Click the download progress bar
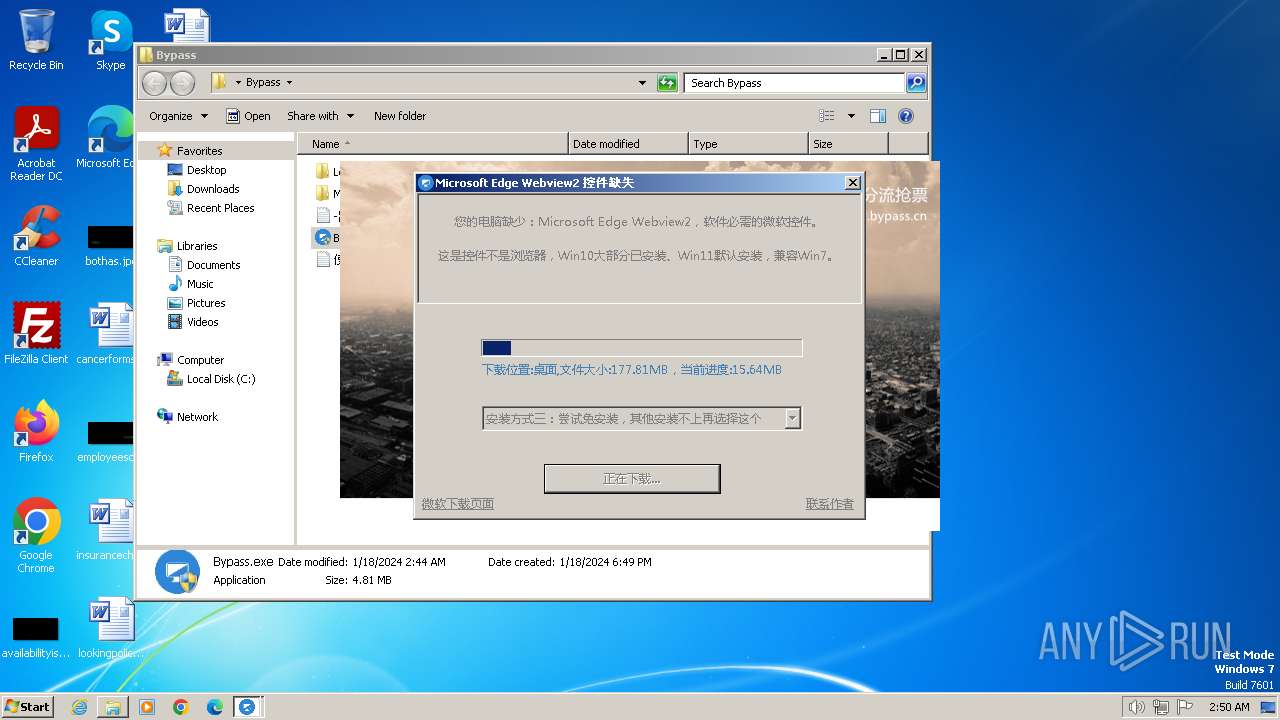 tap(641, 348)
